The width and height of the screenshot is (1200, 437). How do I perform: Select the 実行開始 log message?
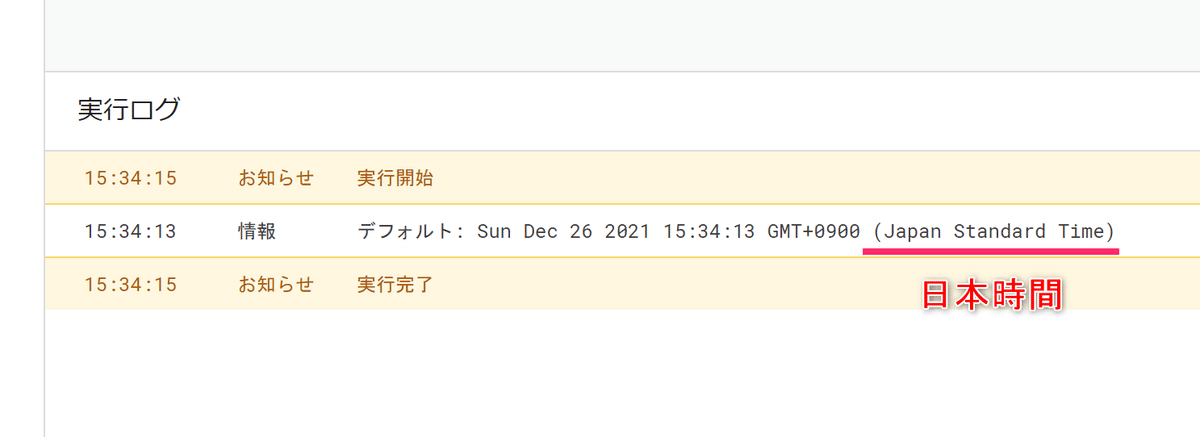click(x=395, y=179)
